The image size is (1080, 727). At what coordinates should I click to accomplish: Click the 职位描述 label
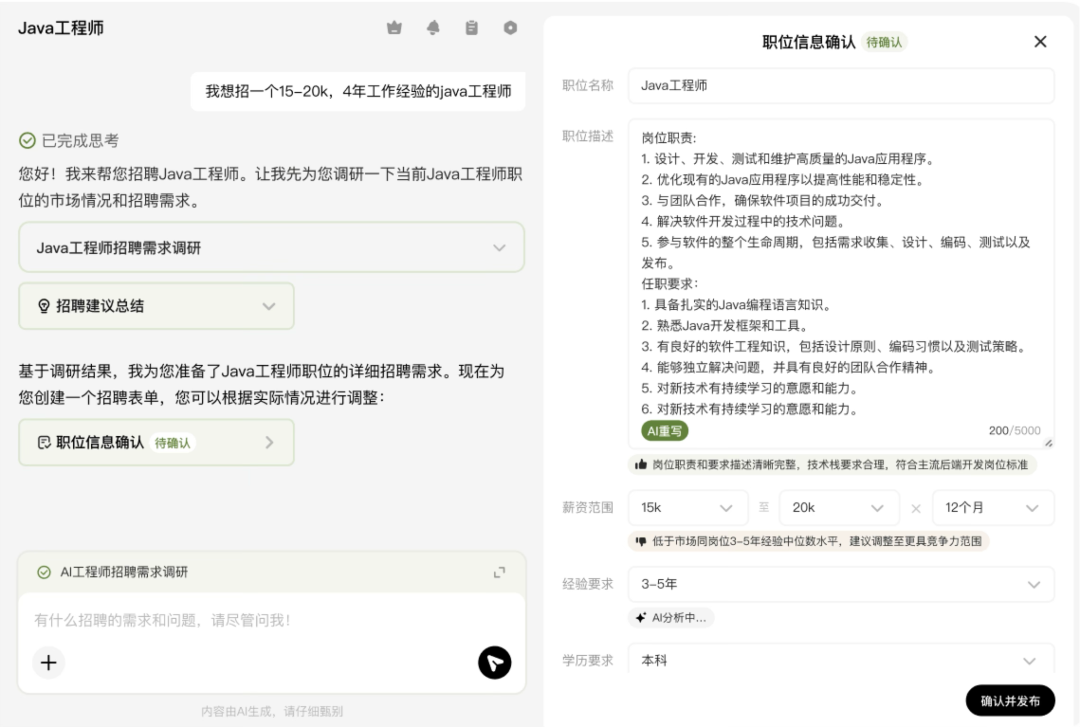pos(588,136)
